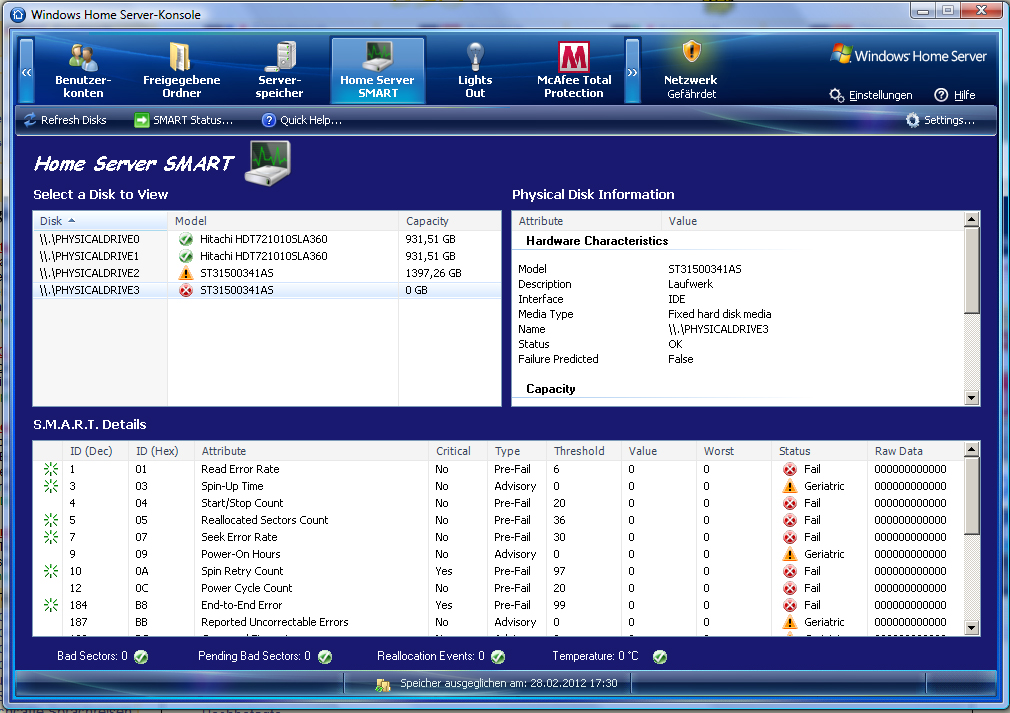Click the Bad Sectors green check icon
Image resolution: width=1010 pixels, height=713 pixels.
[x=141, y=656]
